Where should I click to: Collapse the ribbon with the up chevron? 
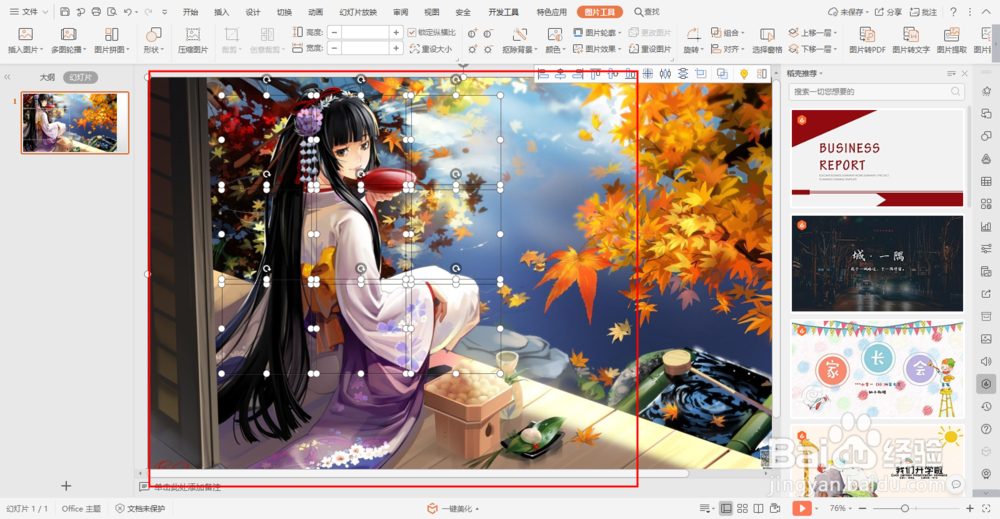point(987,11)
